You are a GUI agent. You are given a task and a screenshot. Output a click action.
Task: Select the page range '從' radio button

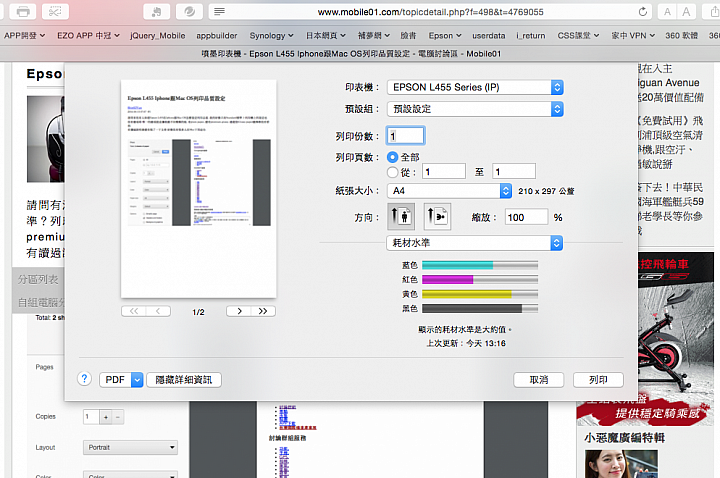tap(392, 172)
